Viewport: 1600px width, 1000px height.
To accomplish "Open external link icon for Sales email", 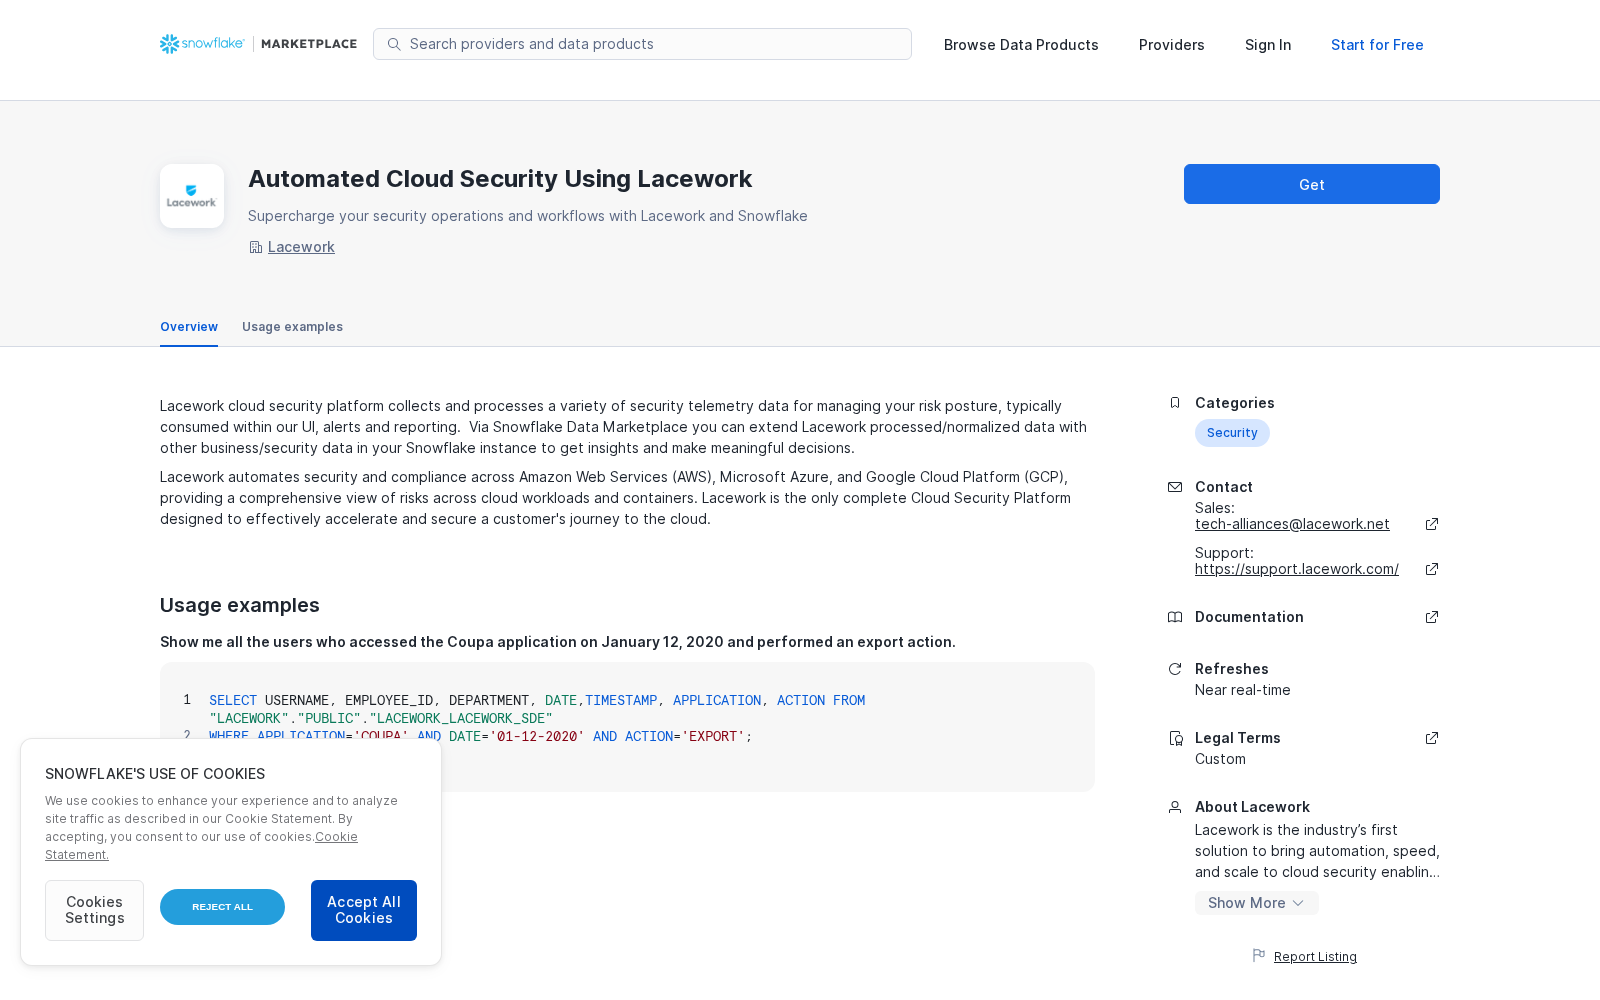I will tap(1432, 524).
